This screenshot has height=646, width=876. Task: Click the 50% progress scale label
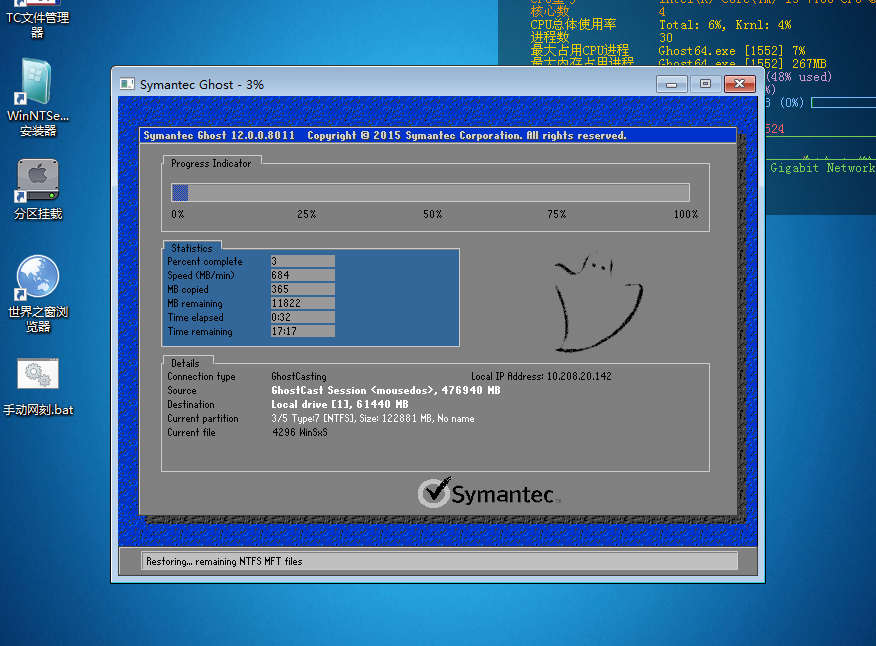click(432, 214)
